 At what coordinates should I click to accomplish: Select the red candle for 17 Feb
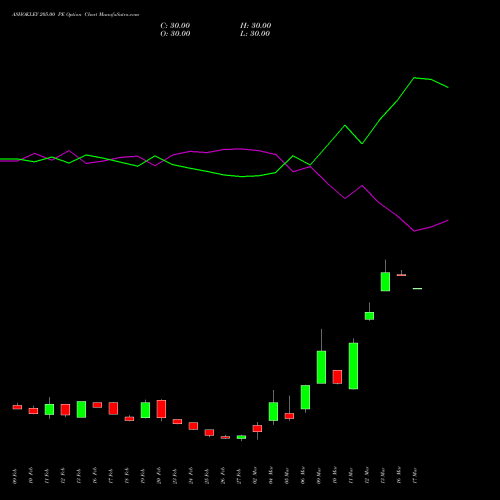pos(113,408)
